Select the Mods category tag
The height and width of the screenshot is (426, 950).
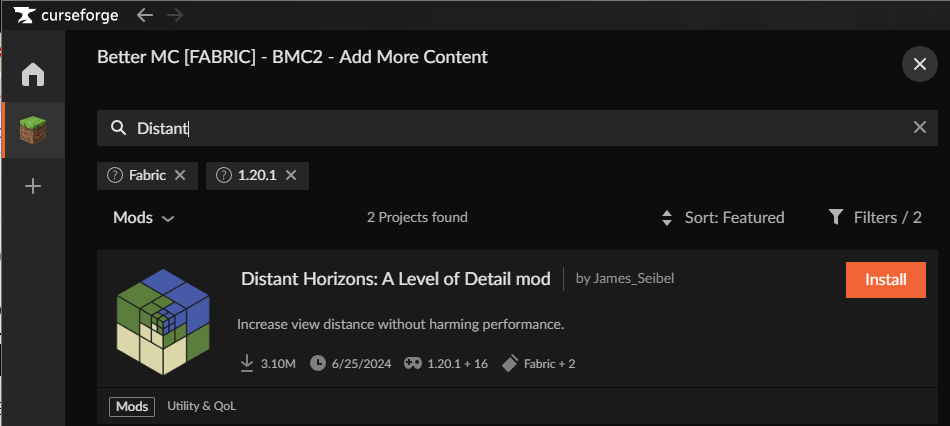click(132, 407)
